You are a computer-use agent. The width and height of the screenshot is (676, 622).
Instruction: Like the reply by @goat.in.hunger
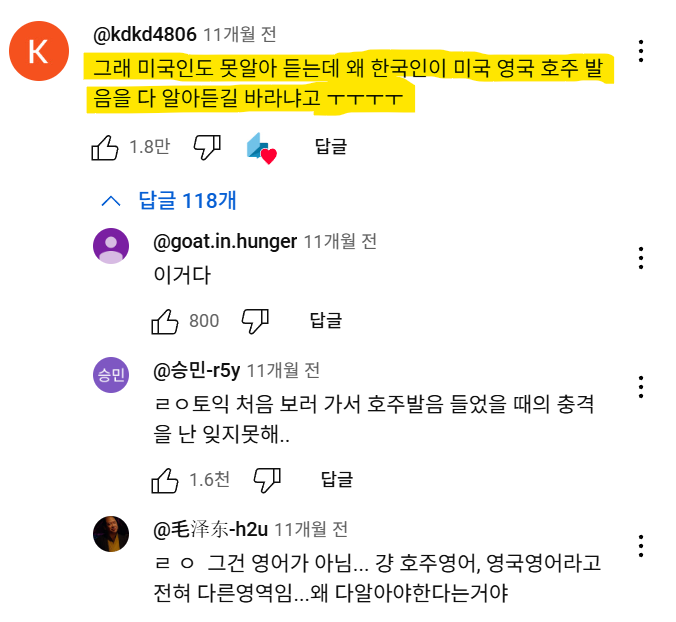click(x=165, y=321)
